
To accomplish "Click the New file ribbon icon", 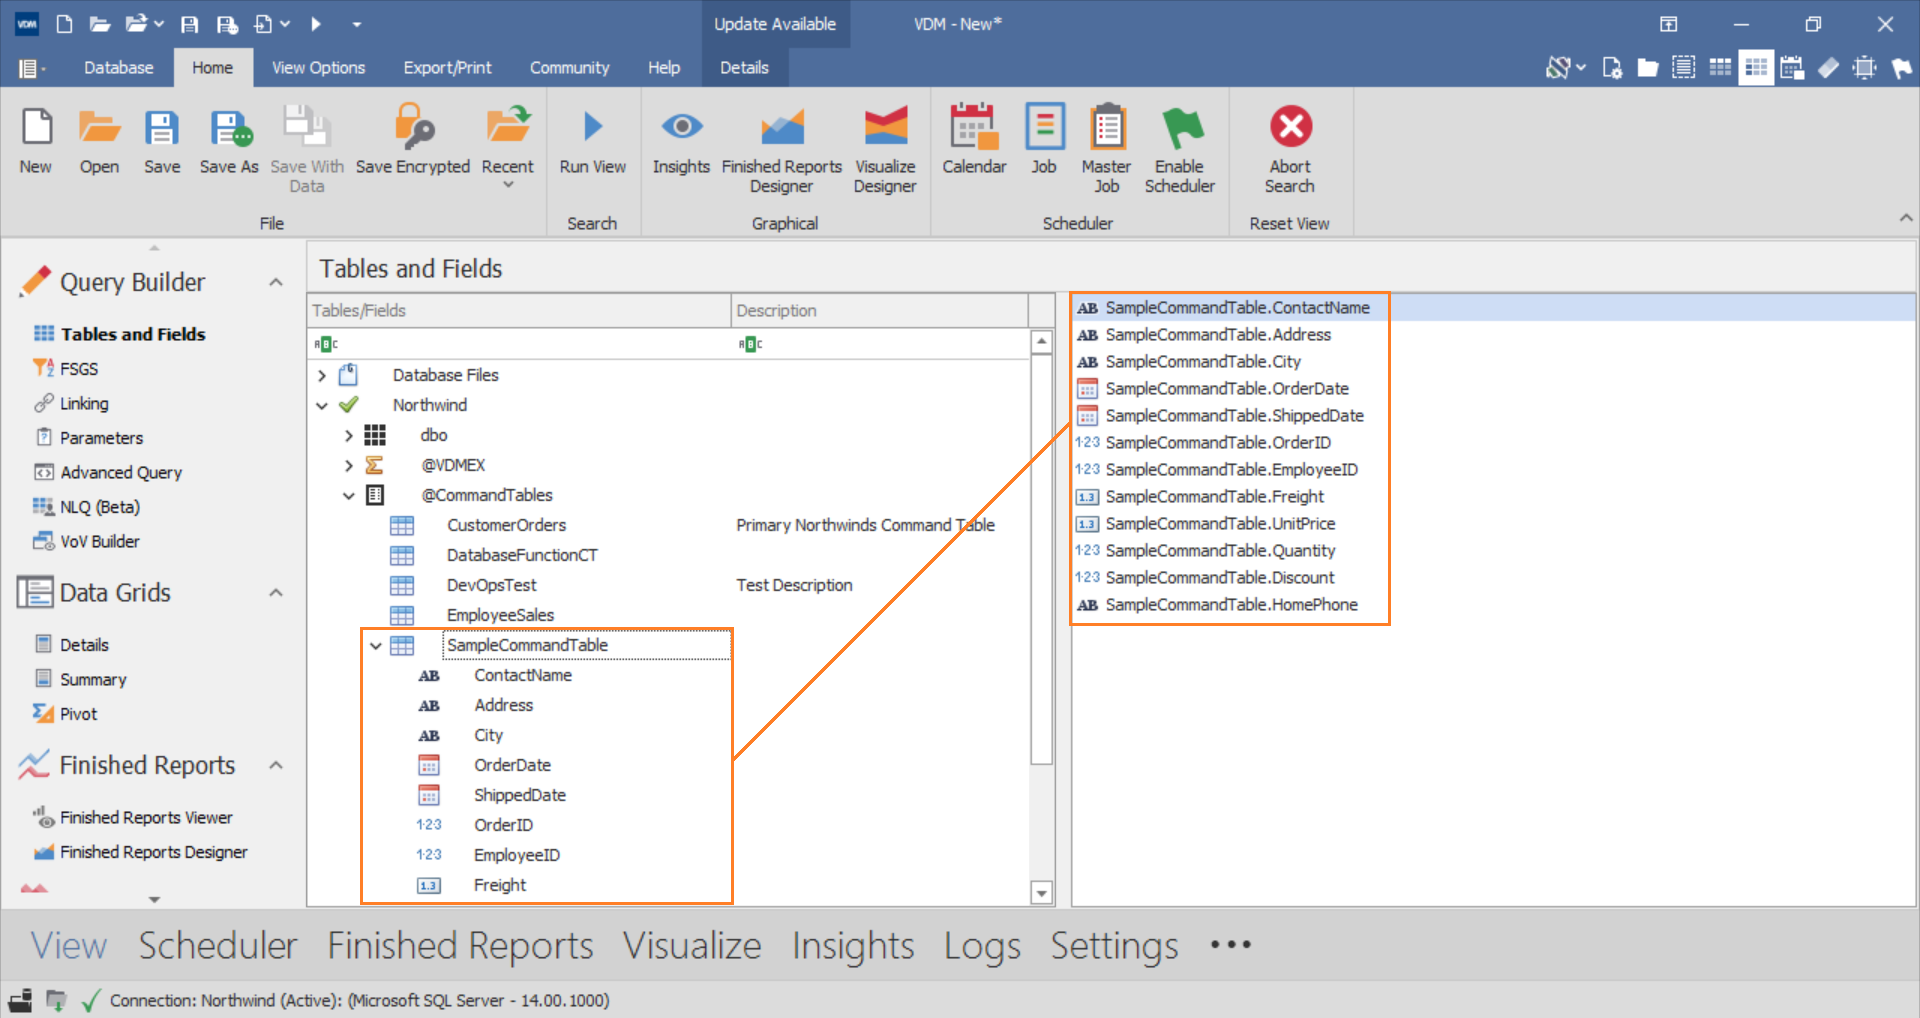I will pyautogui.click(x=36, y=128).
